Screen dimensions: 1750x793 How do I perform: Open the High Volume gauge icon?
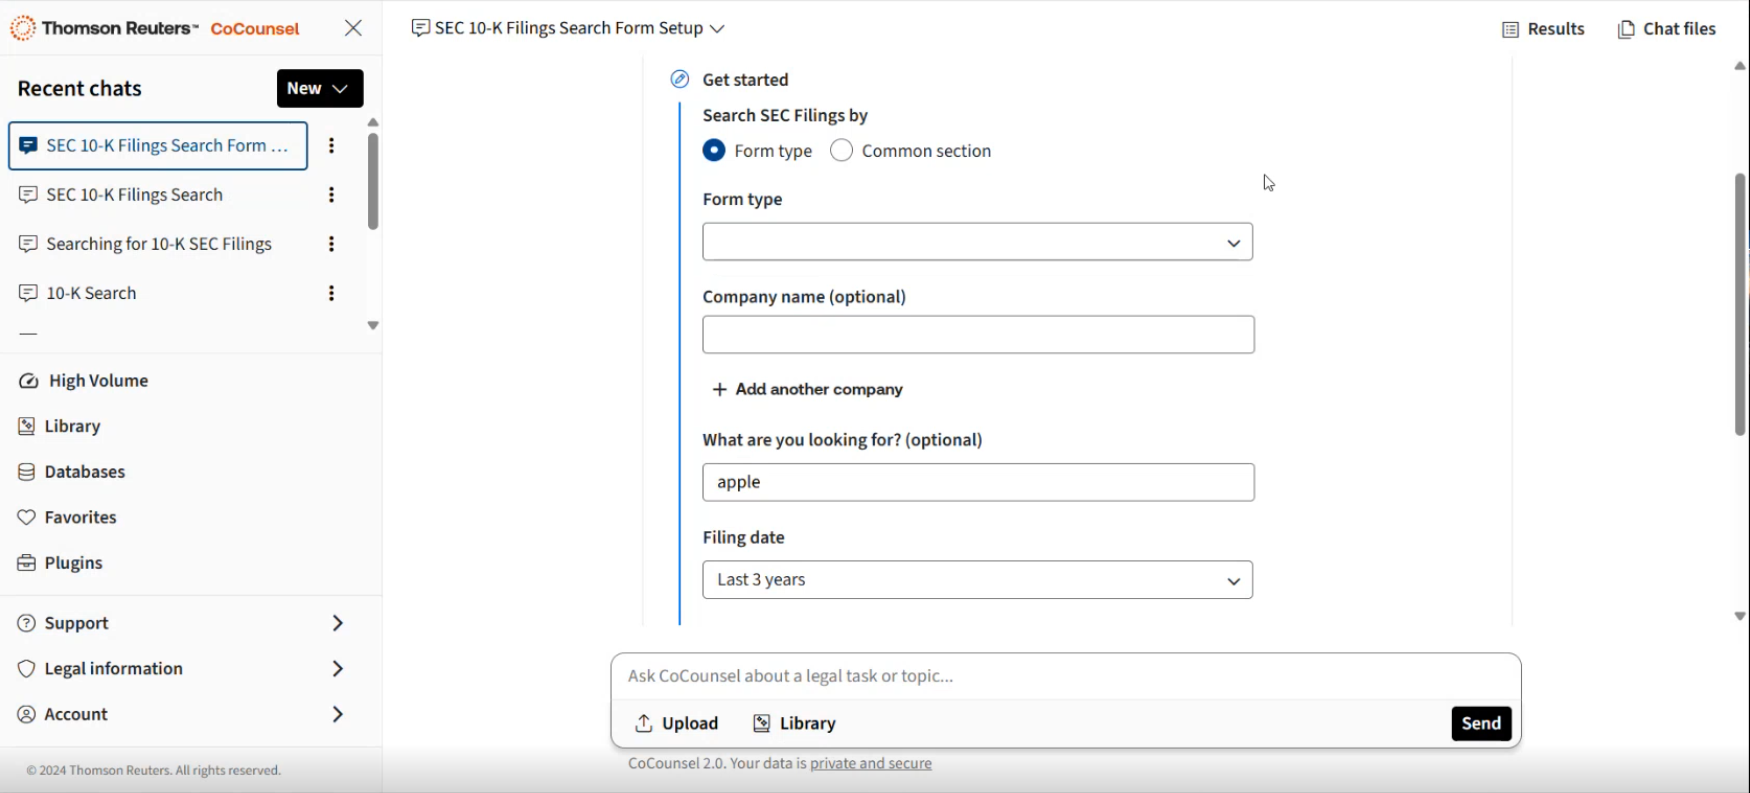[x=28, y=381]
